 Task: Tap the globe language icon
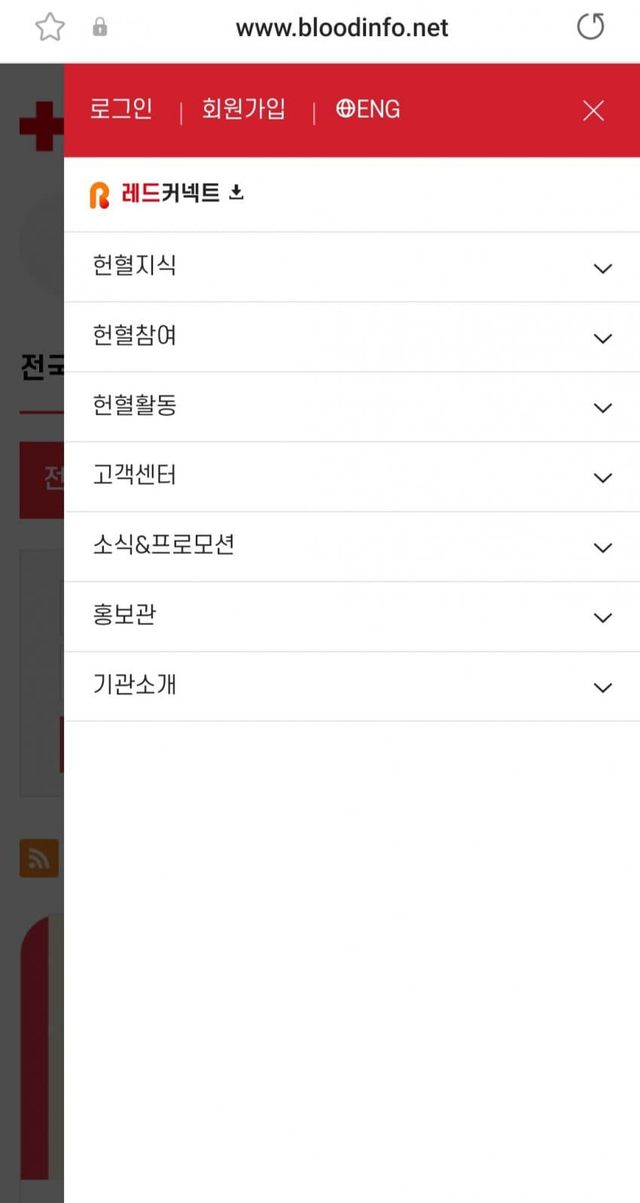(x=345, y=110)
